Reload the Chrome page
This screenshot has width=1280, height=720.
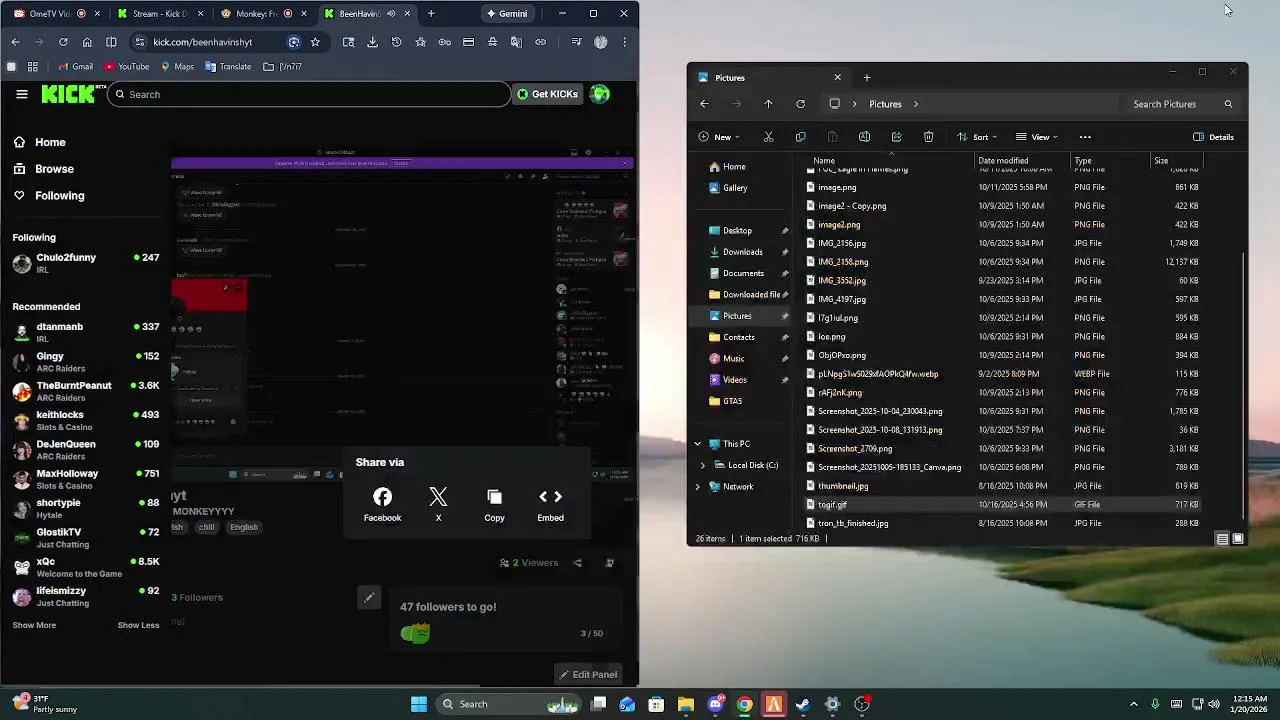[63, 42]
